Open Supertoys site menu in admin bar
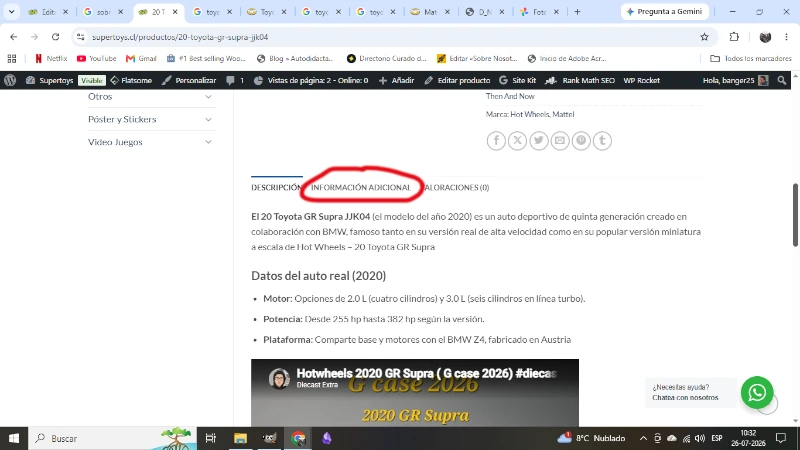This screenshot has width=800, height=450. [49, 80]
